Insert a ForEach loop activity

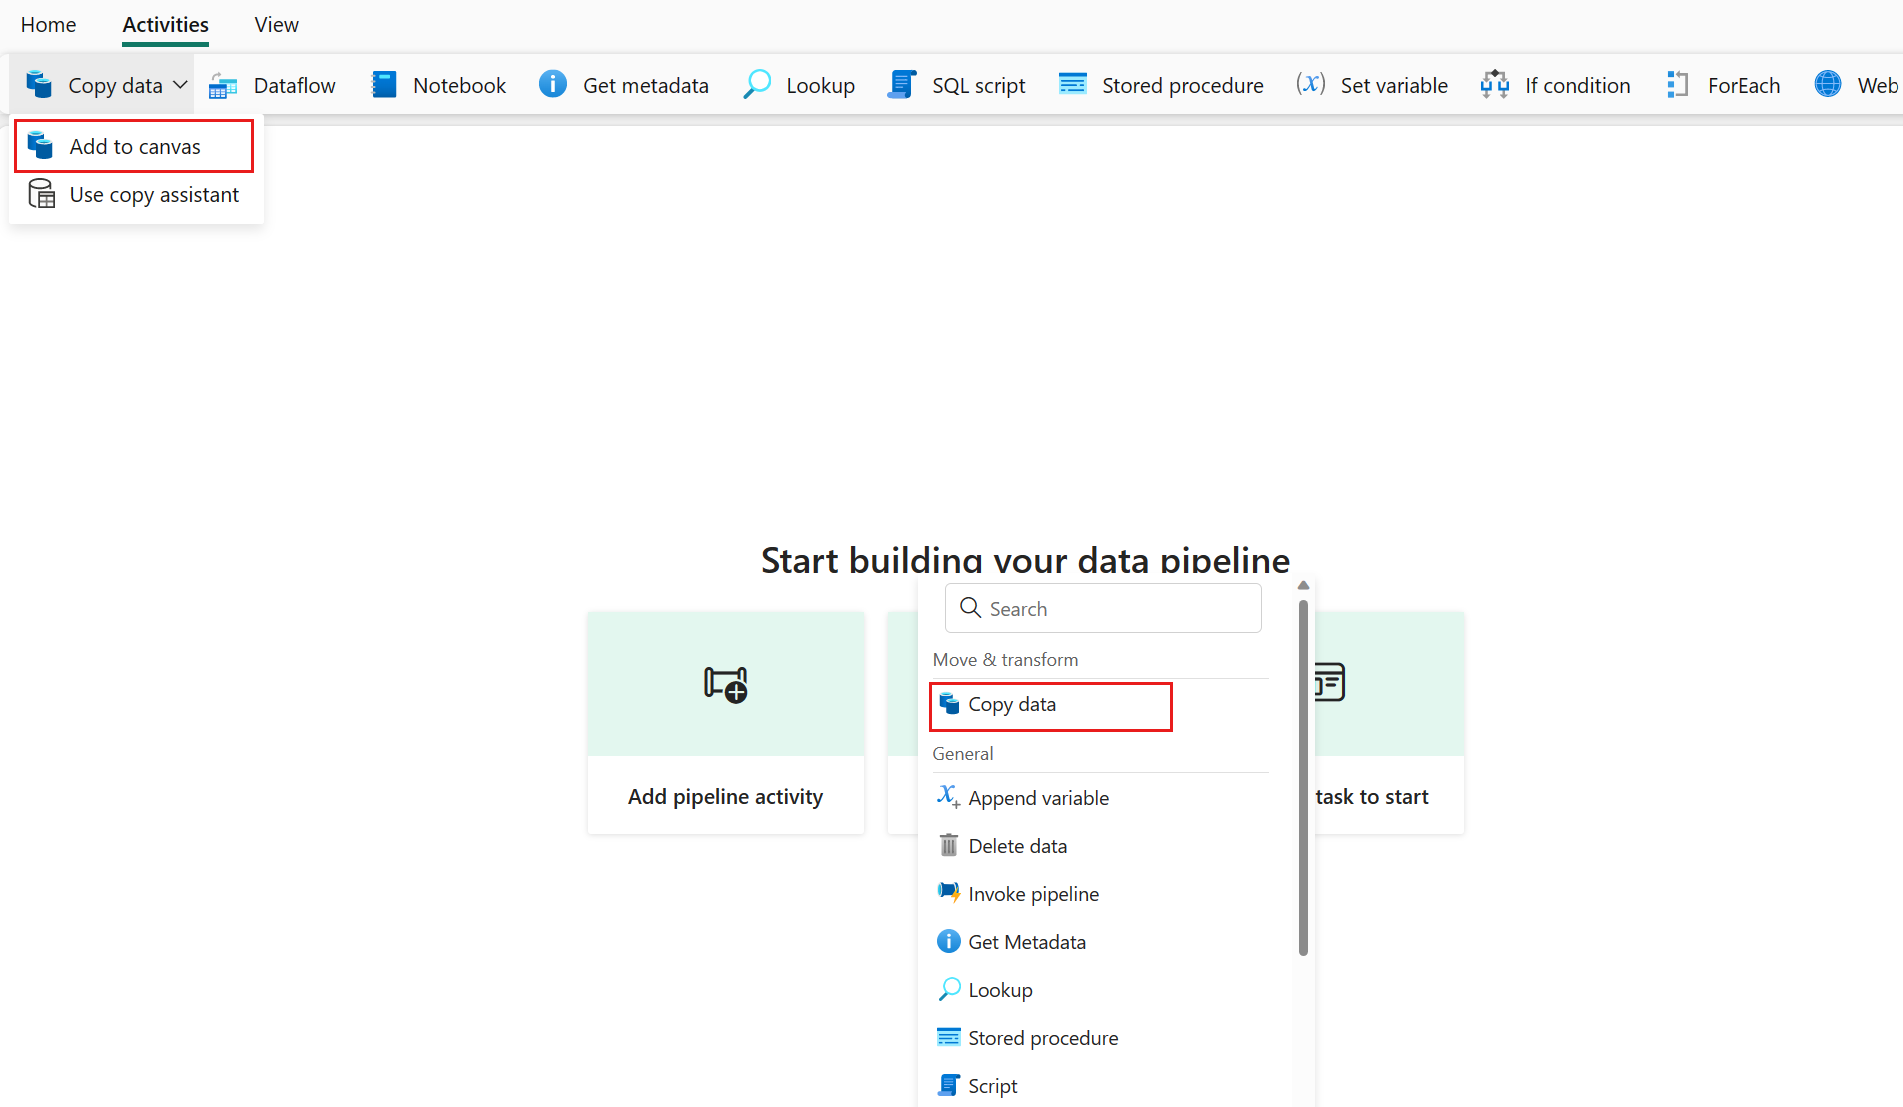point(1723,86)
